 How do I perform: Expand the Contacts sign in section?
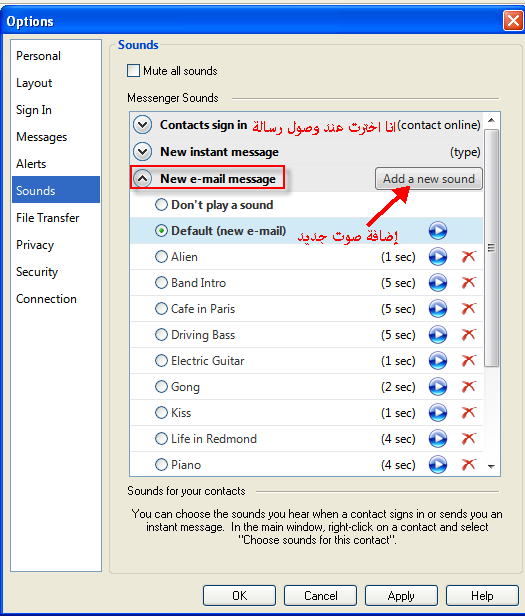pos(142,125)
